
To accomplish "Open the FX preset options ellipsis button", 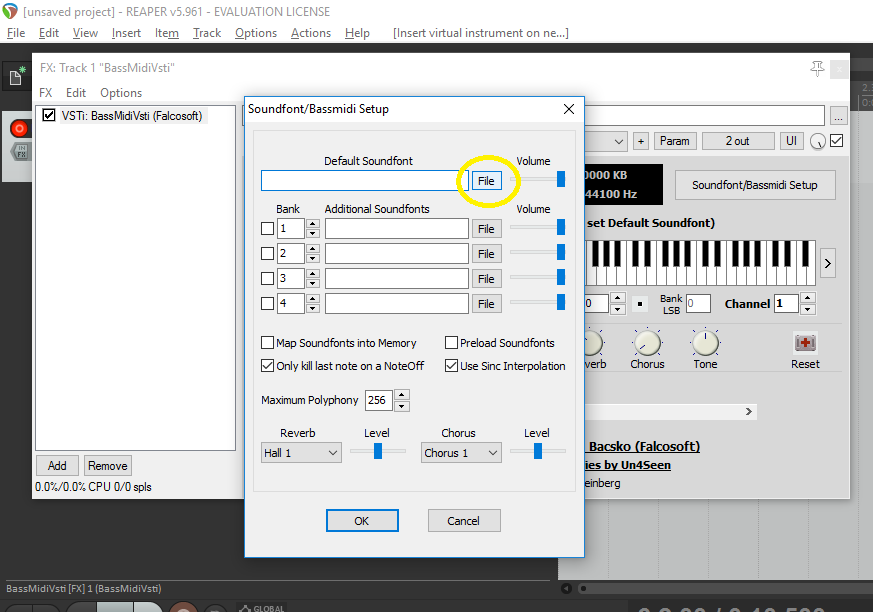I will click(838, 116).
